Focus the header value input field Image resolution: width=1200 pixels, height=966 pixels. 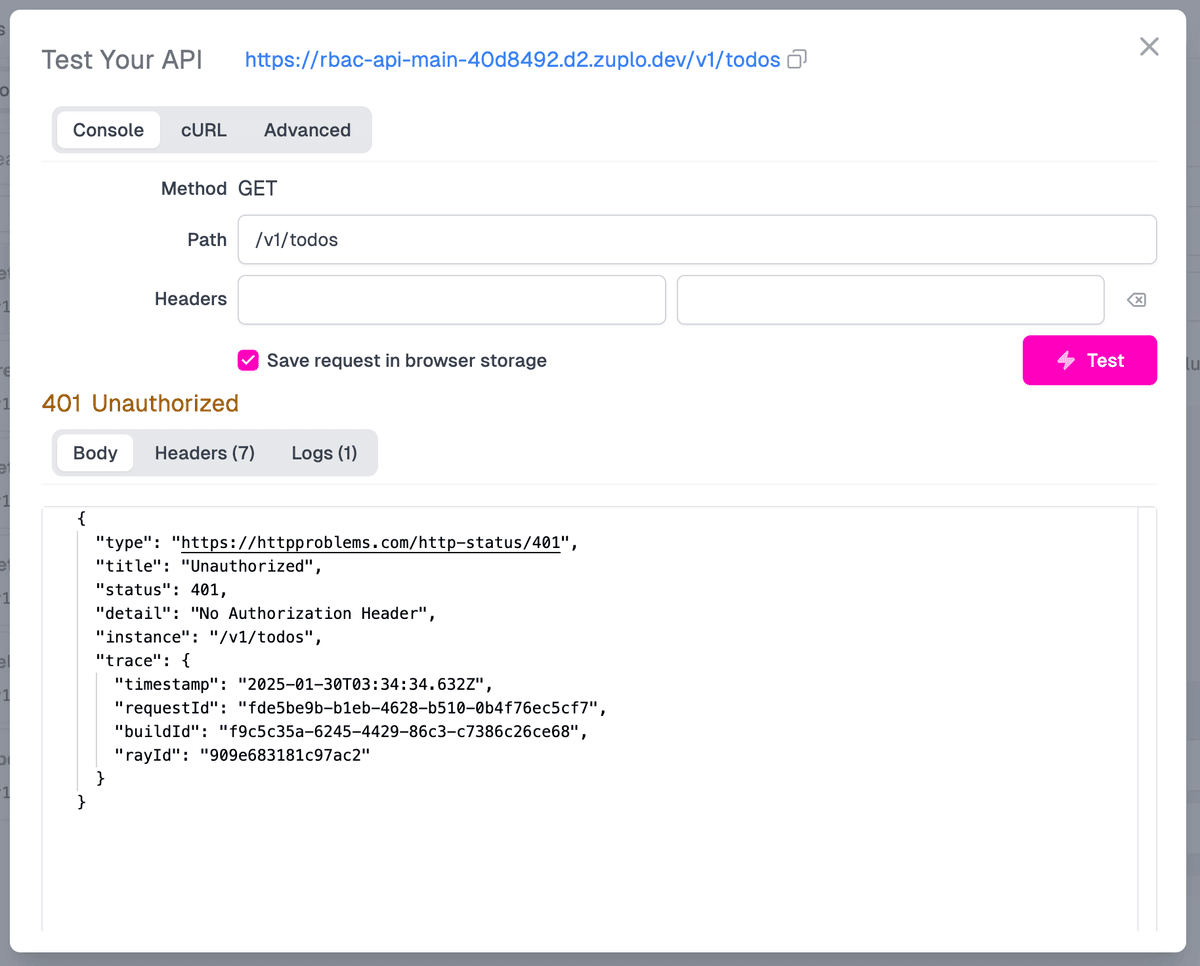point(890,300)
